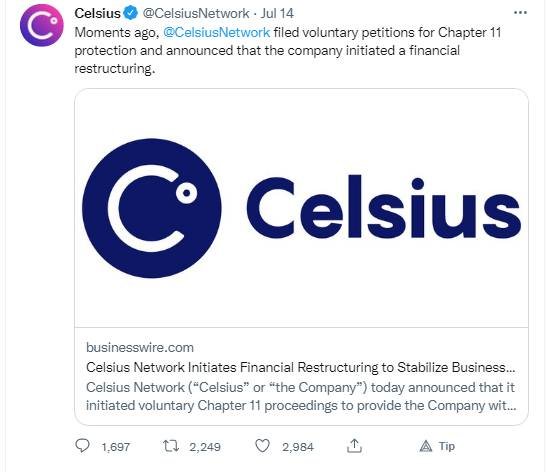The image size is (547, 472).
Task: Open the @CelsiusNetwork handle beside the name
Action: click(196, 13)
